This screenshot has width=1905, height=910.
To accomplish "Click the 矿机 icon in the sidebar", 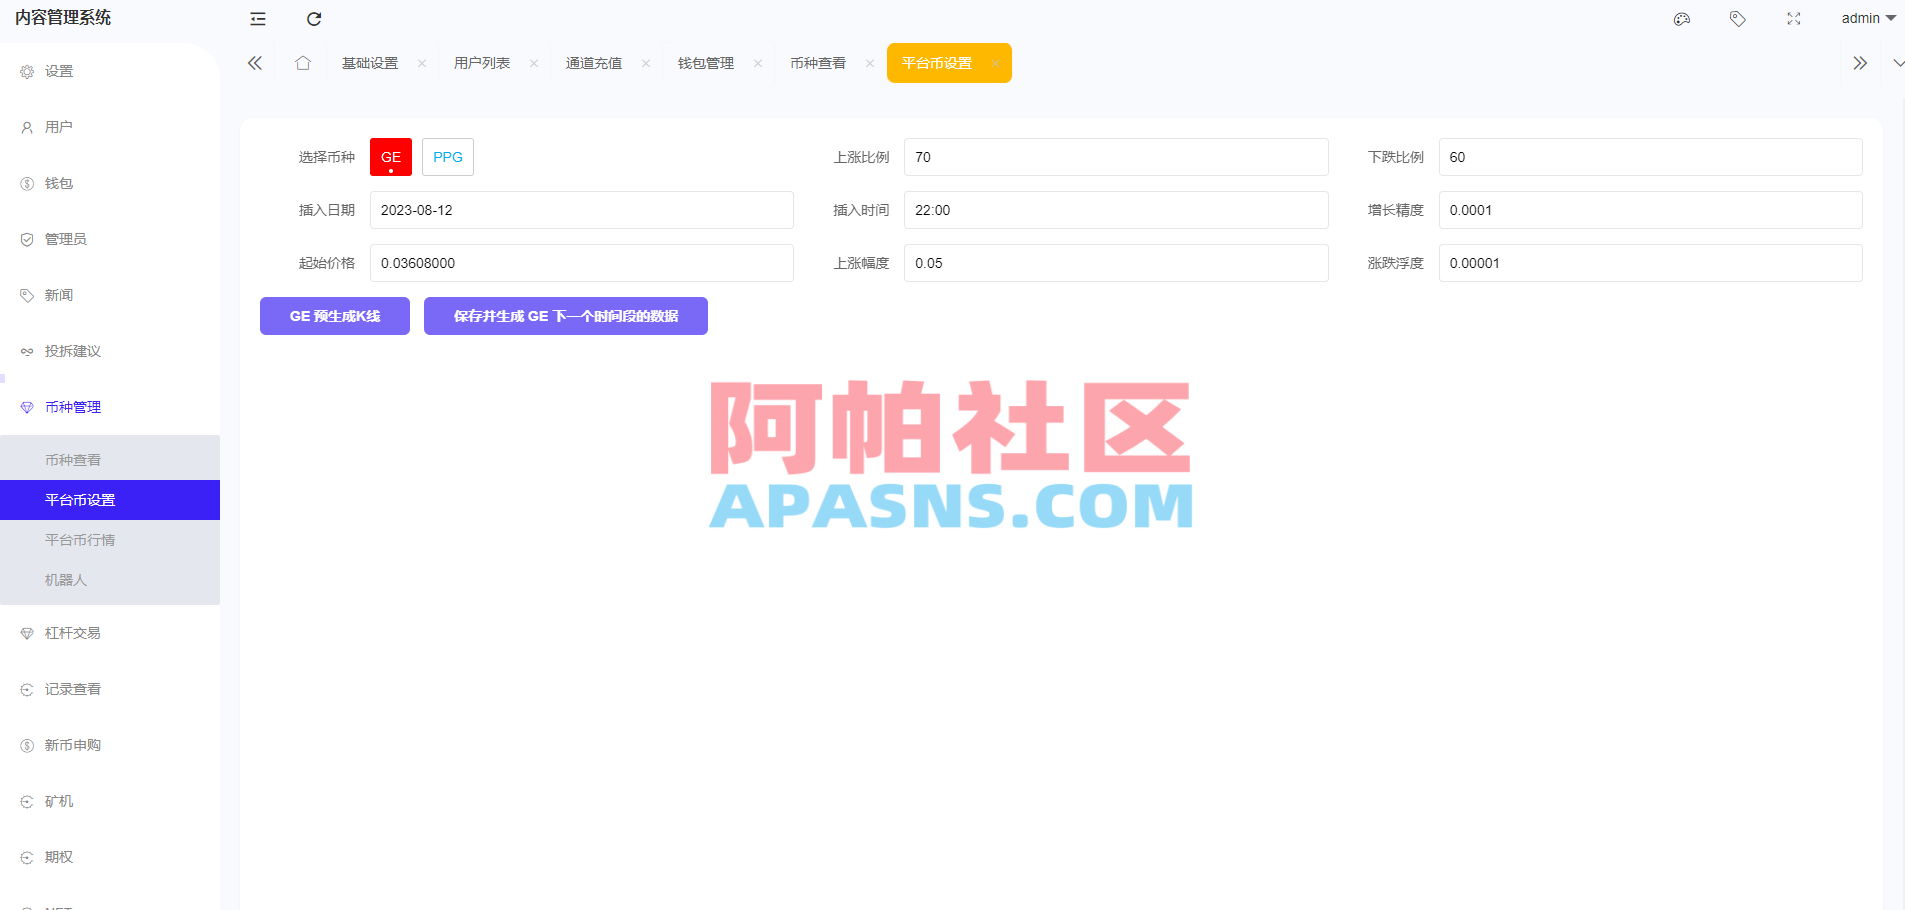I will point(25,801).
